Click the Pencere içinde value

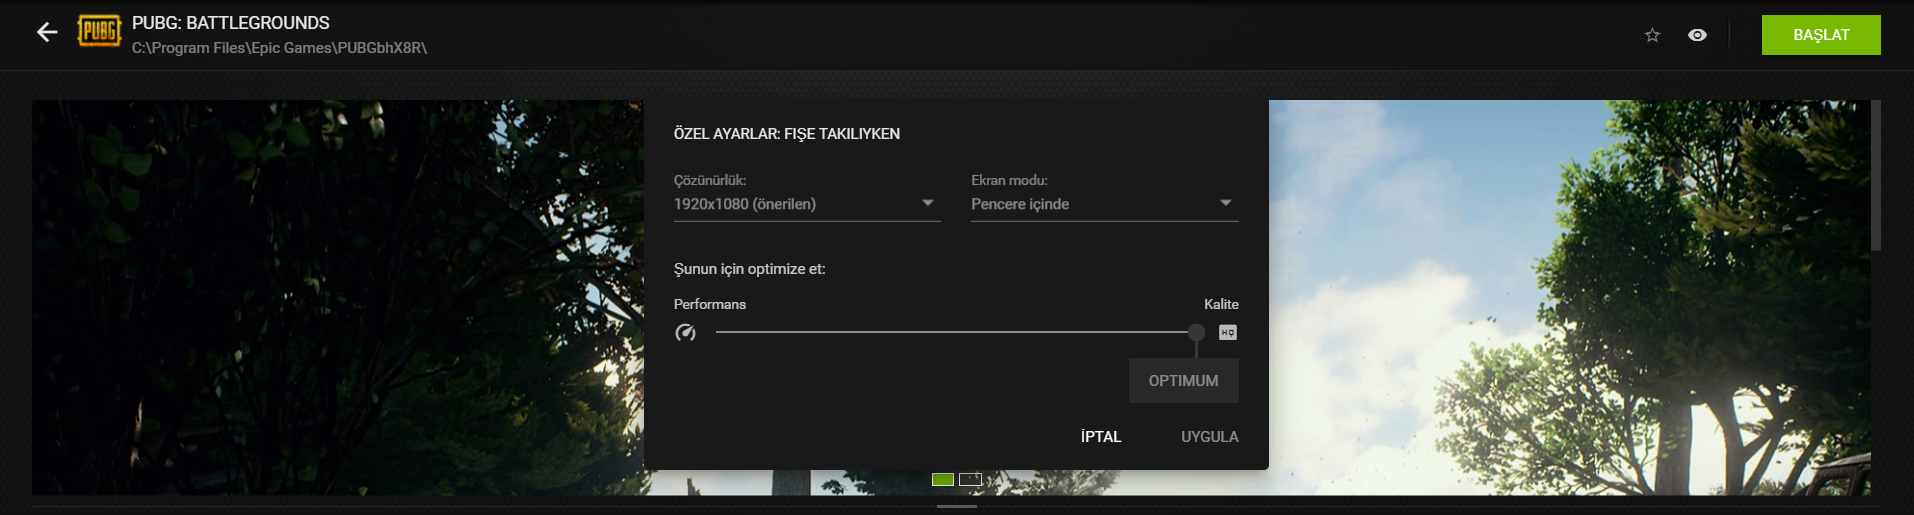[1020, 204]
